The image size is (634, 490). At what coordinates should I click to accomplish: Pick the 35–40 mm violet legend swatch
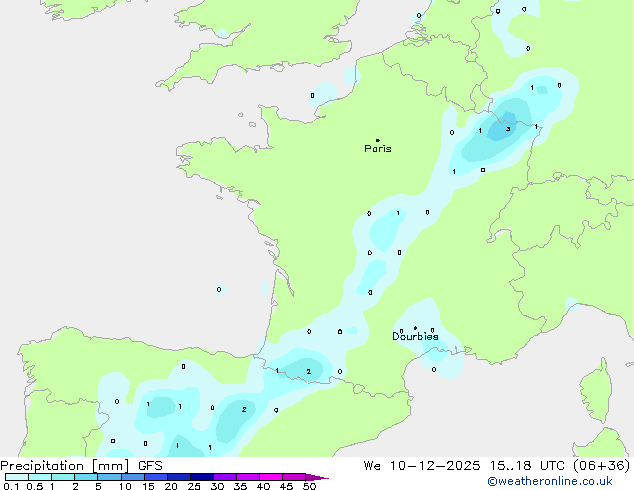tap(248, 477)
